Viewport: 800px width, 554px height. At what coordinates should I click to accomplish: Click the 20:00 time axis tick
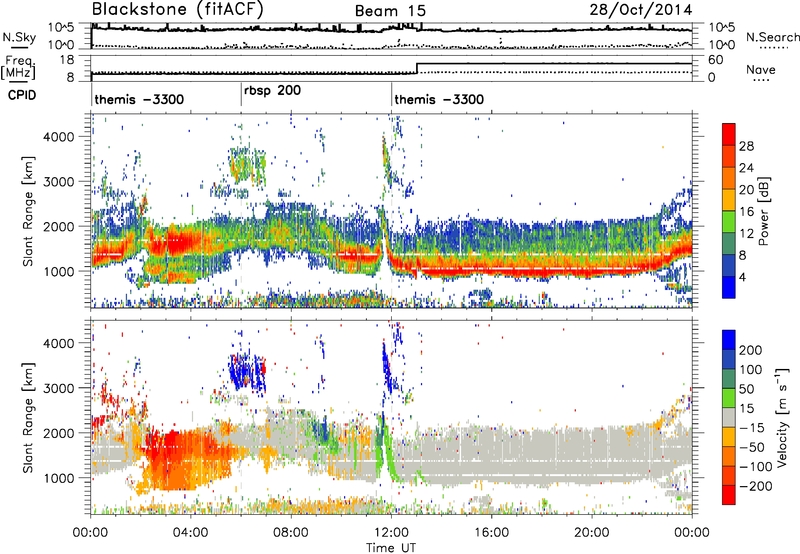coord(592,533)
